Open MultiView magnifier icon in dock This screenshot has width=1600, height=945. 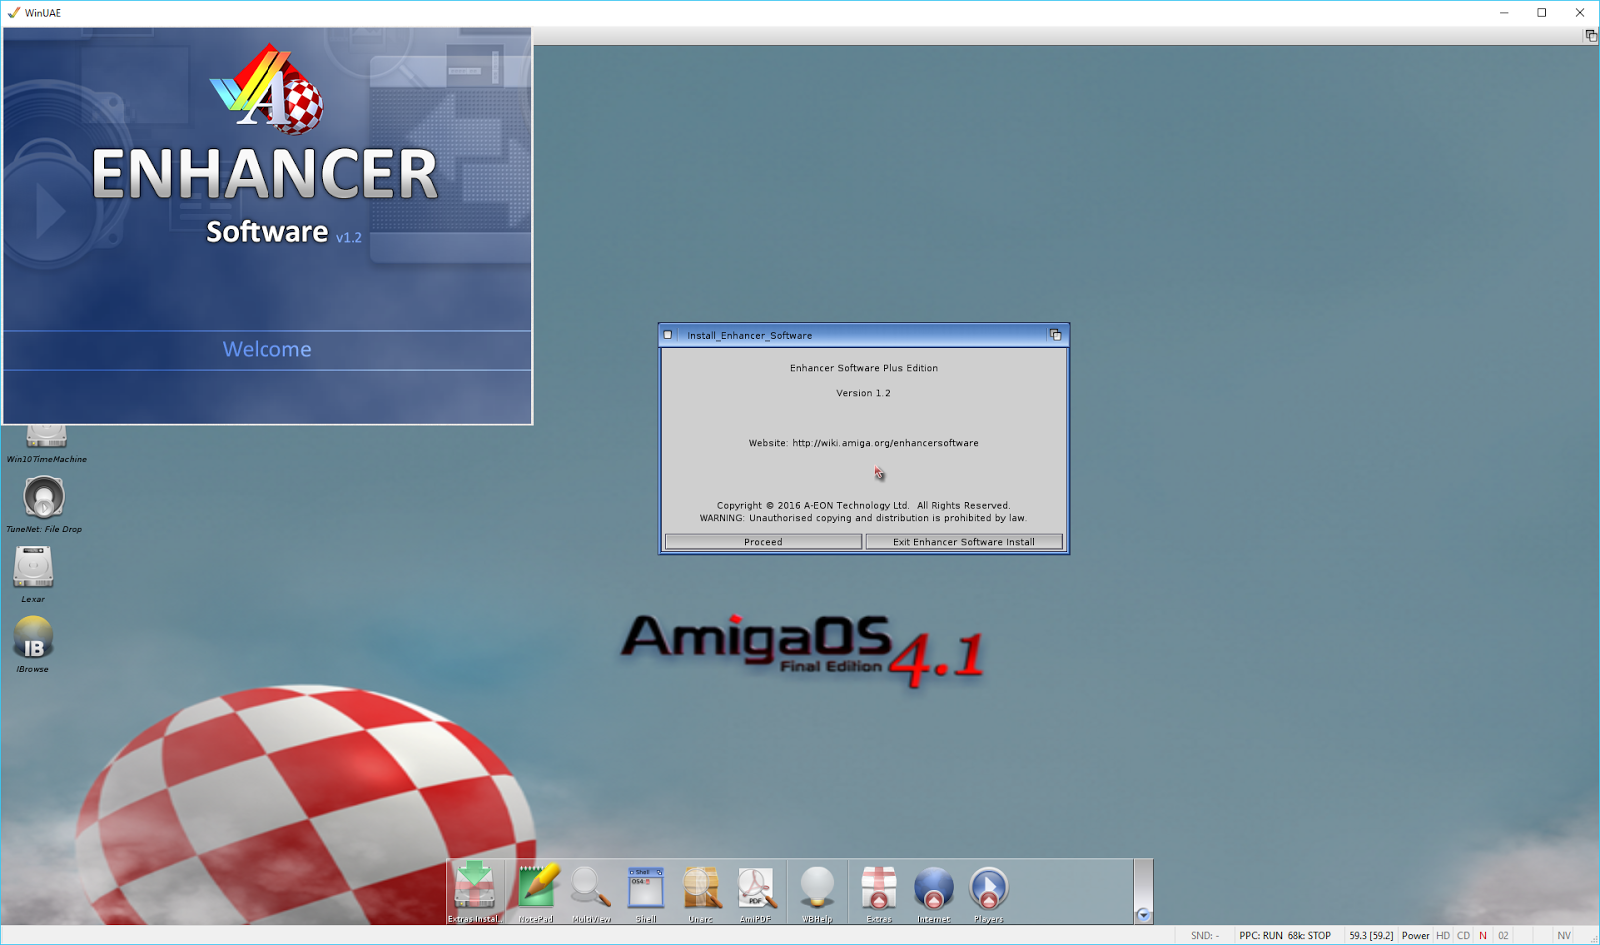pos(591,890)
